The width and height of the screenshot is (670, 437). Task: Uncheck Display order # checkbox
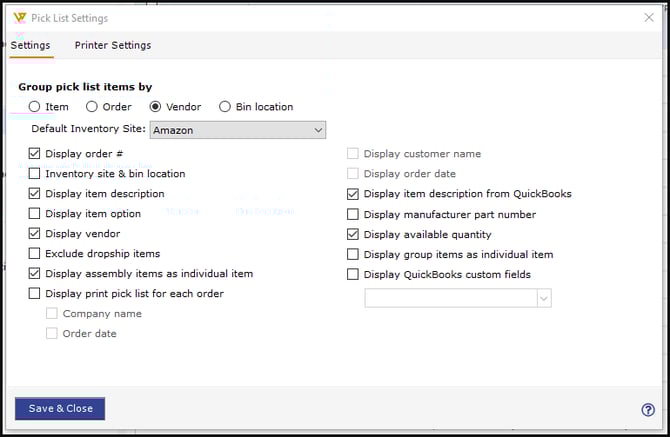[x=35, y=154]
